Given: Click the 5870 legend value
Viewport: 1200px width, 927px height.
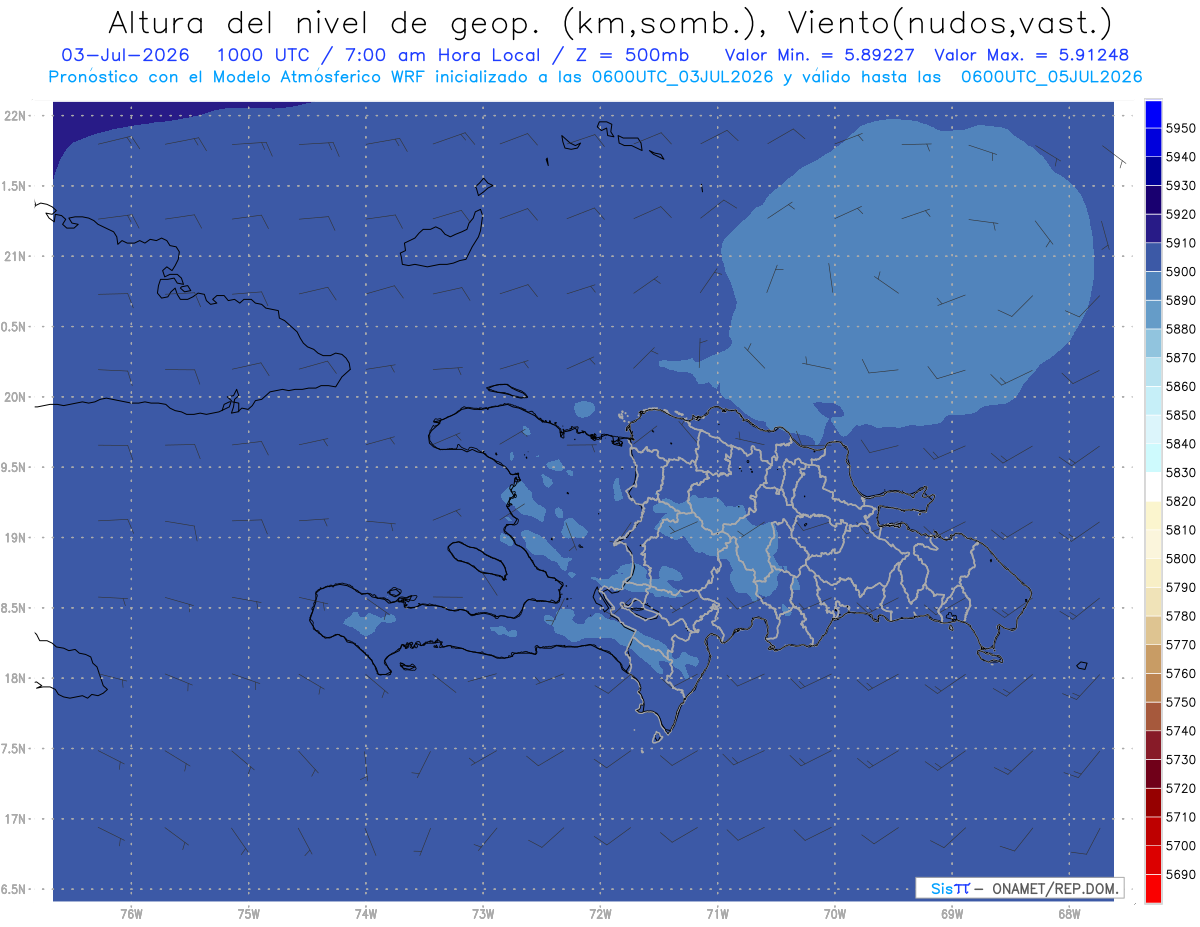Looking at the screenshot, I should [x=1180, y=358].
